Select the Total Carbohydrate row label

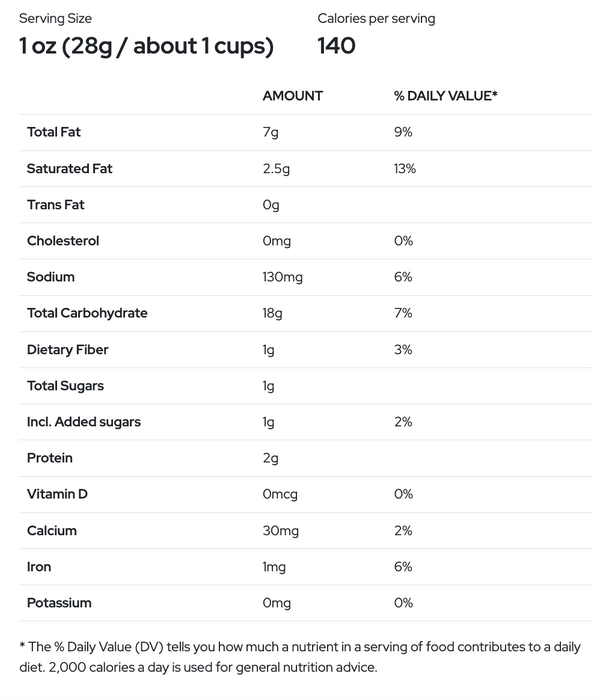pyautogui.click(x=87, y=313)
